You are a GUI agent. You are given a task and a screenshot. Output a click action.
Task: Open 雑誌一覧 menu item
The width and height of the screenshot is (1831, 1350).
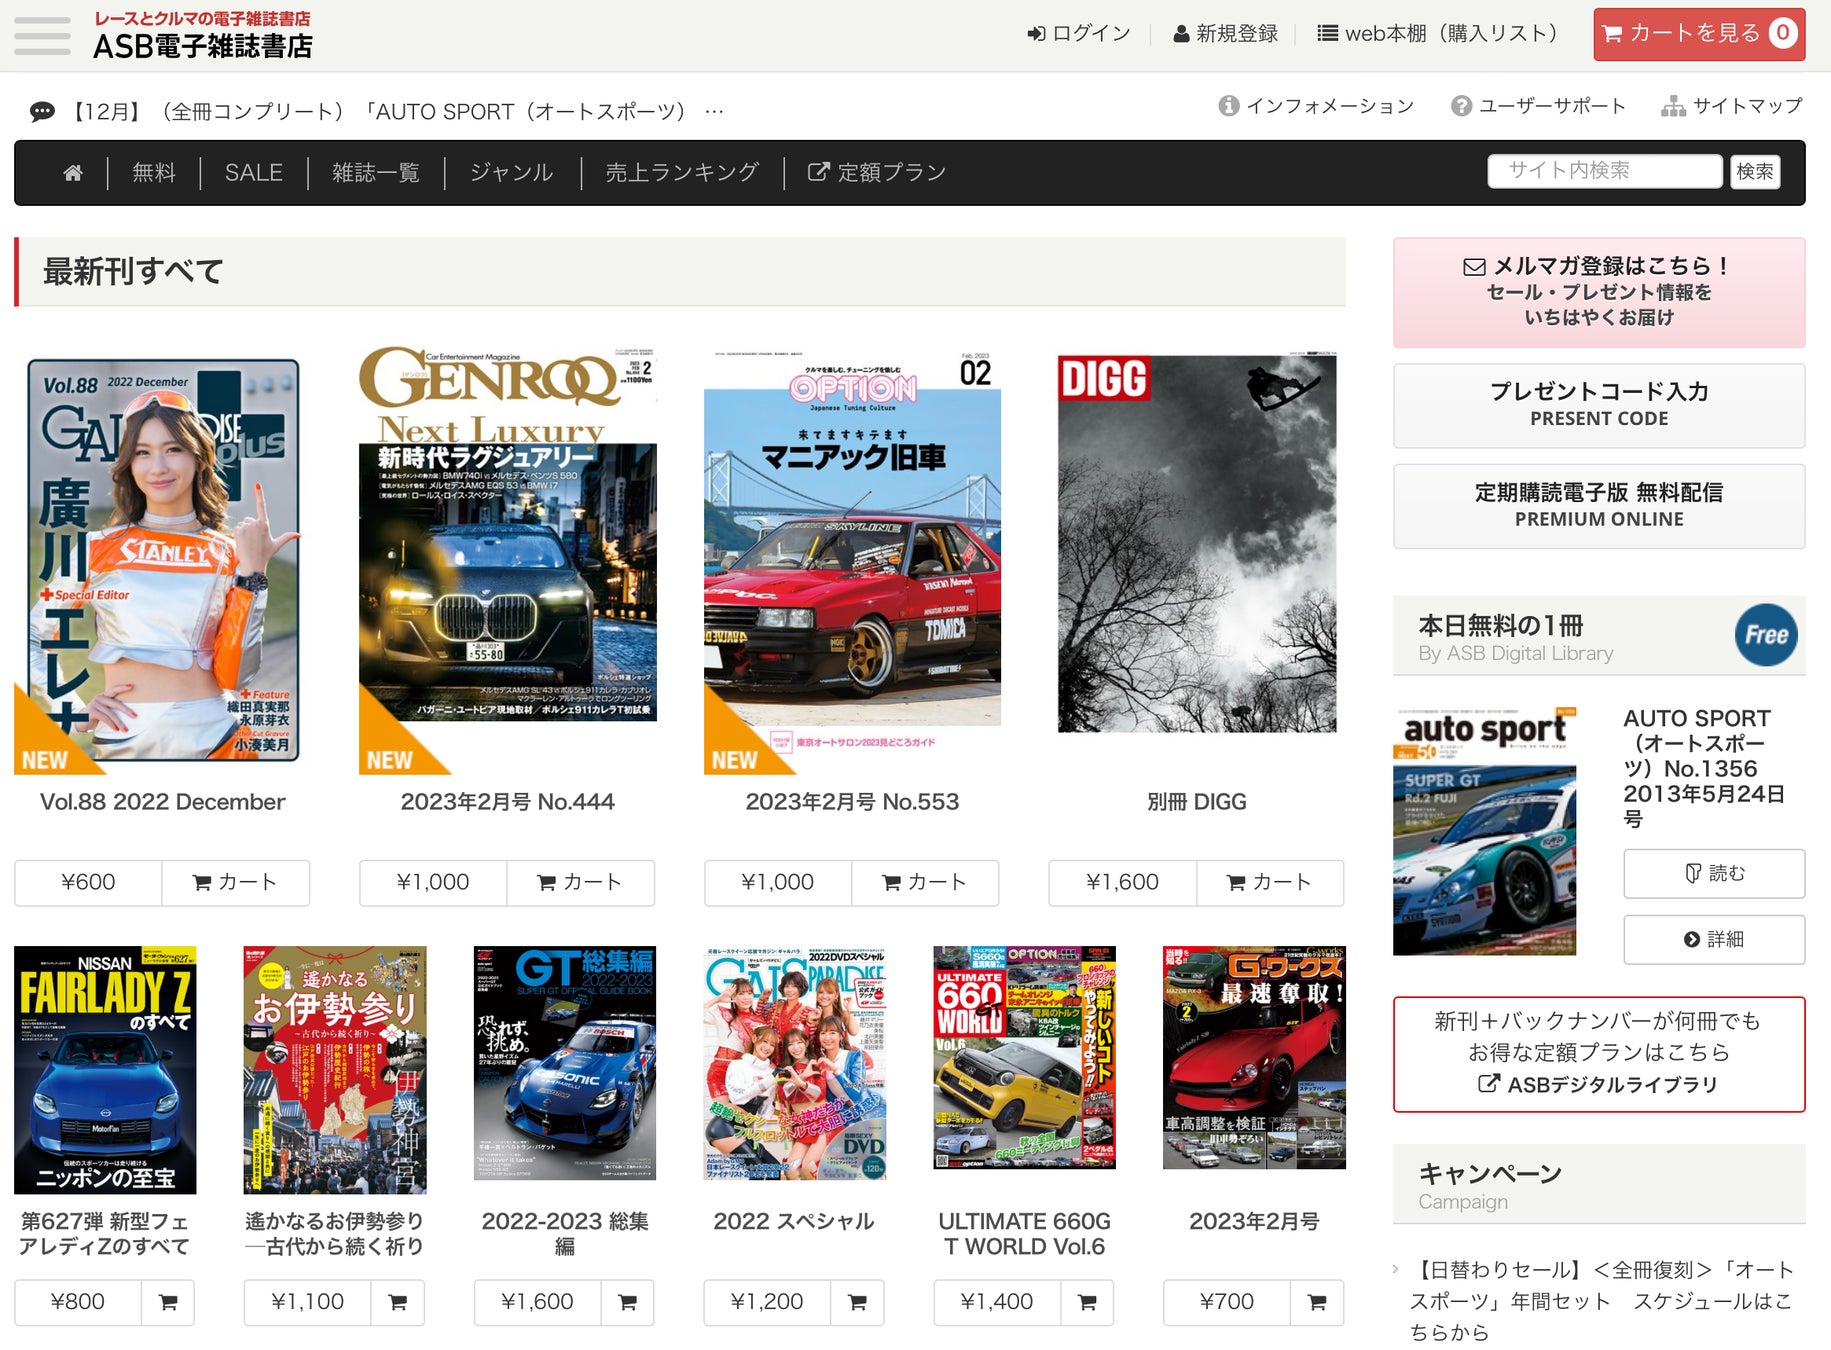[376, 173]
